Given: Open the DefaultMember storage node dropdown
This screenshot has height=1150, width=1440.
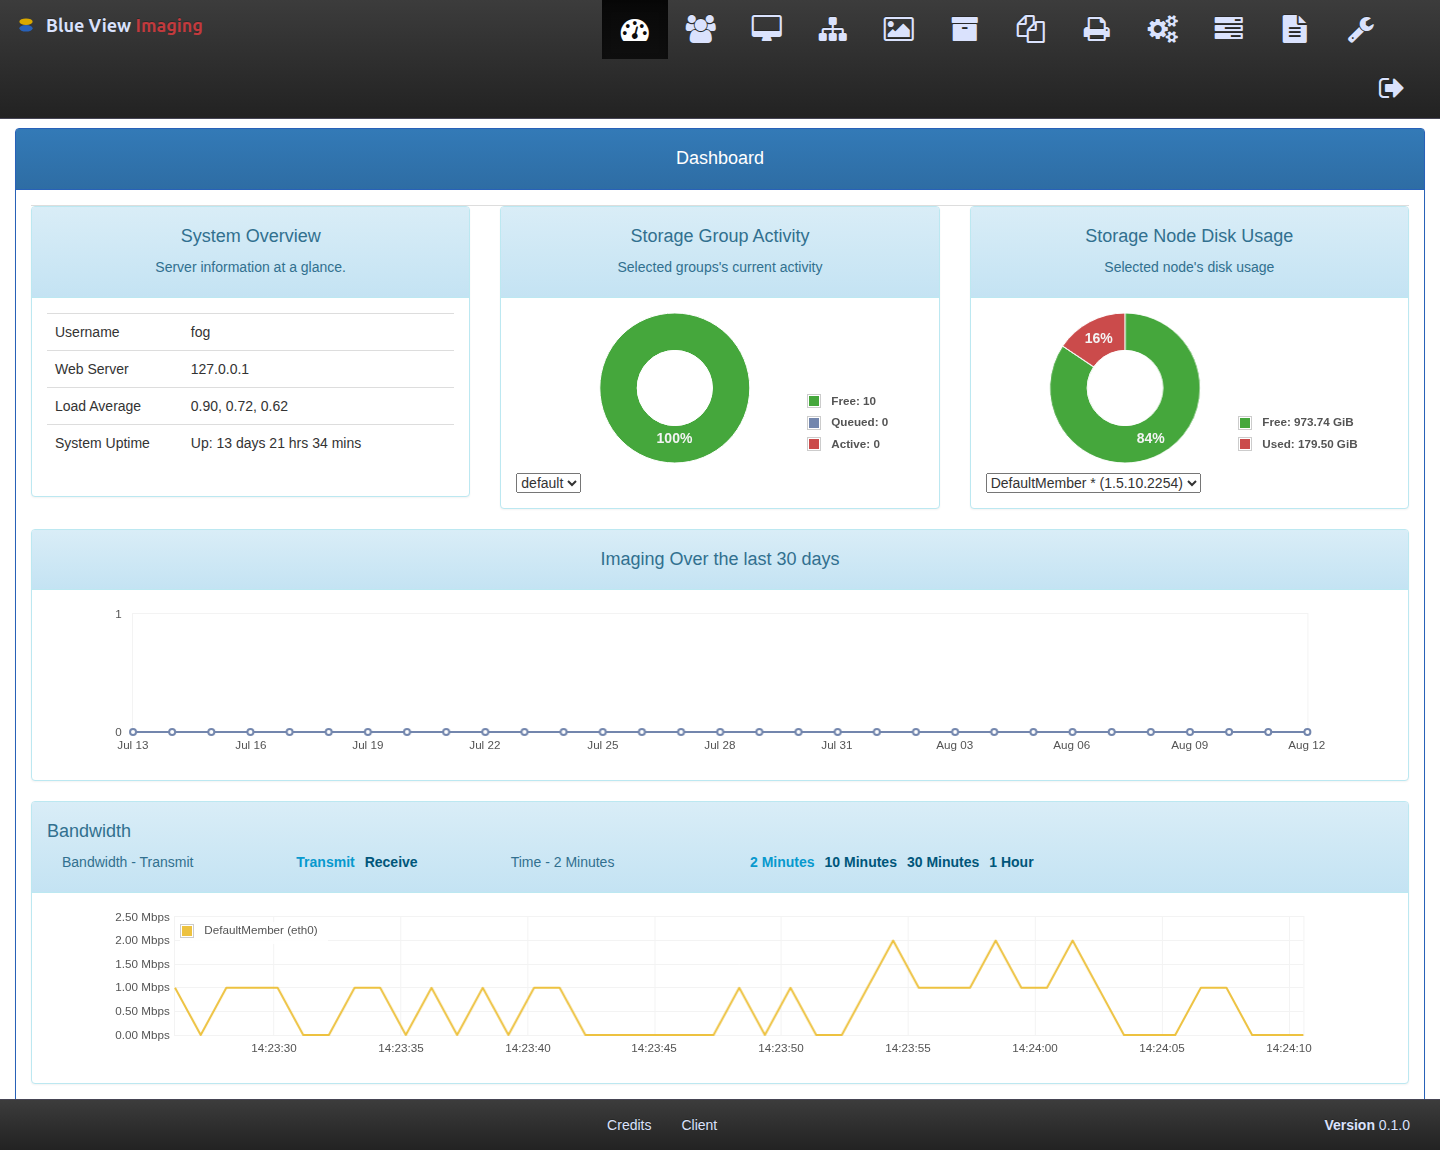Looking at the screenshot, I should 1093,483.
